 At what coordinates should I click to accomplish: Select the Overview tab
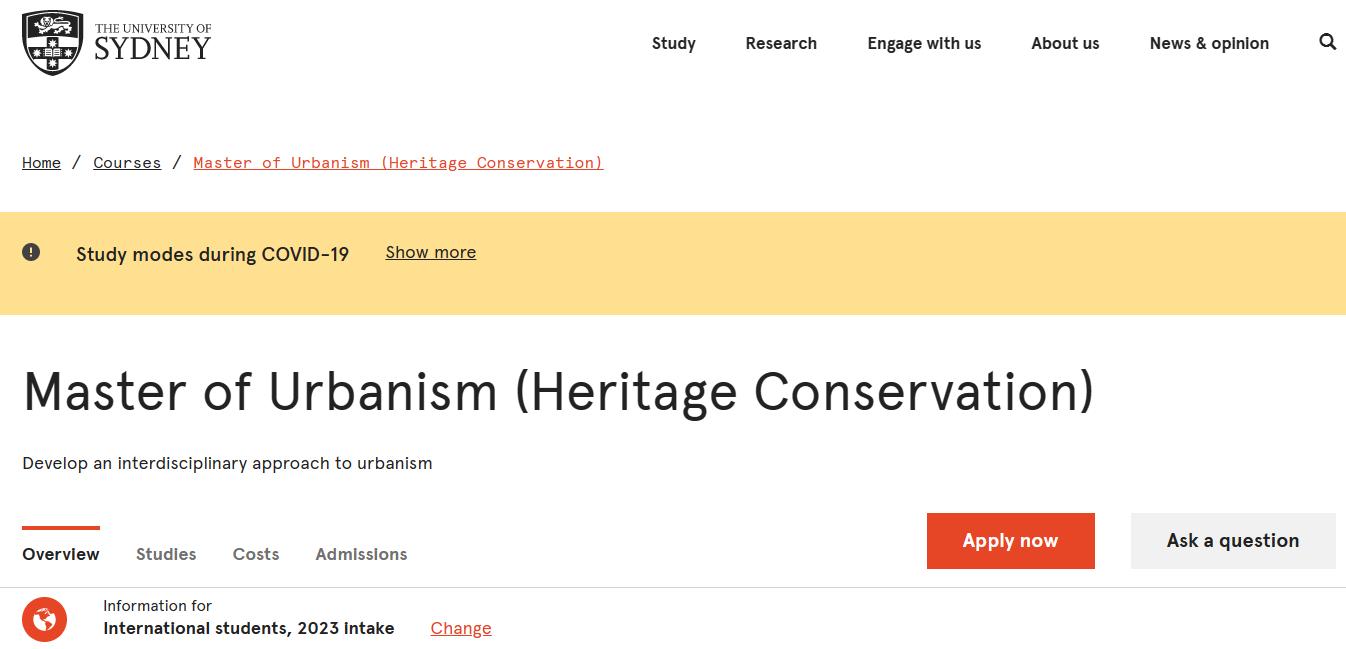click(x=61, y=554)
